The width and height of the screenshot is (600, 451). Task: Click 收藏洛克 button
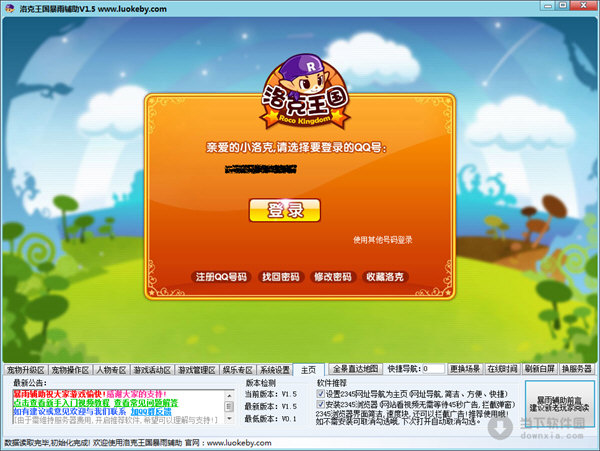coord(385,277)
